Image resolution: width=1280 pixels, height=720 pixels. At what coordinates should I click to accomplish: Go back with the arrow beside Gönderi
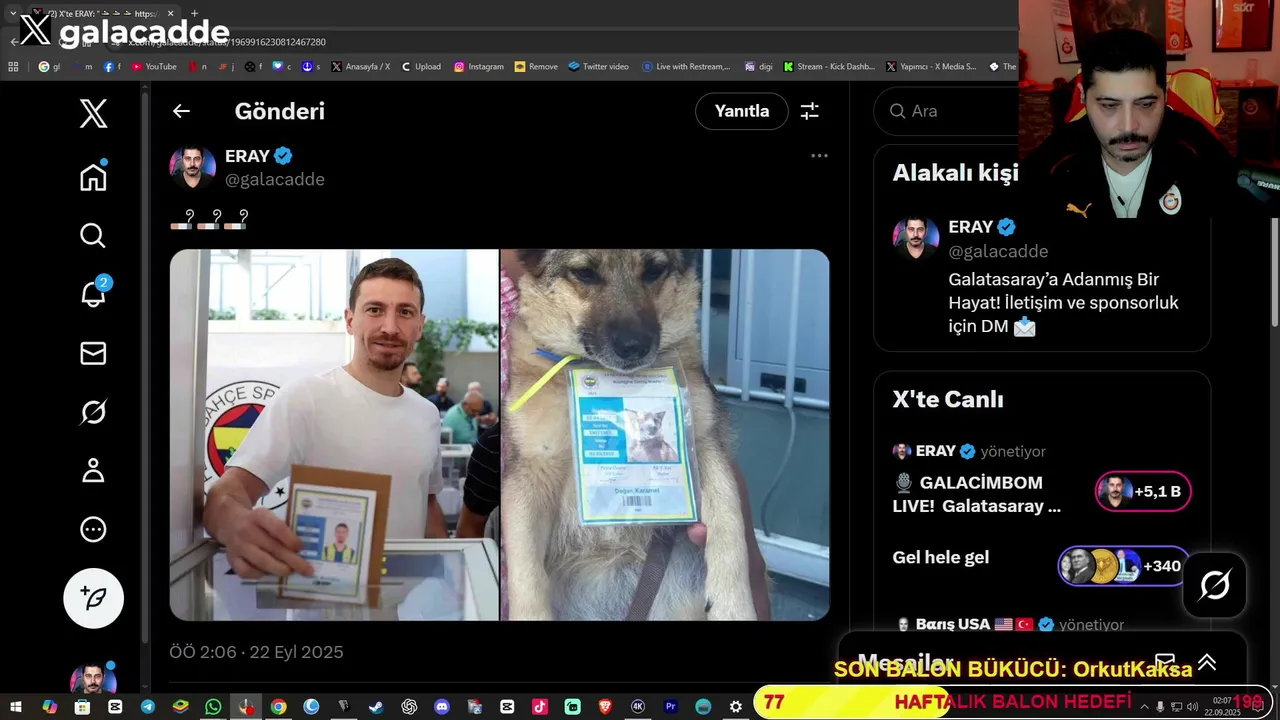pos(181,111)
